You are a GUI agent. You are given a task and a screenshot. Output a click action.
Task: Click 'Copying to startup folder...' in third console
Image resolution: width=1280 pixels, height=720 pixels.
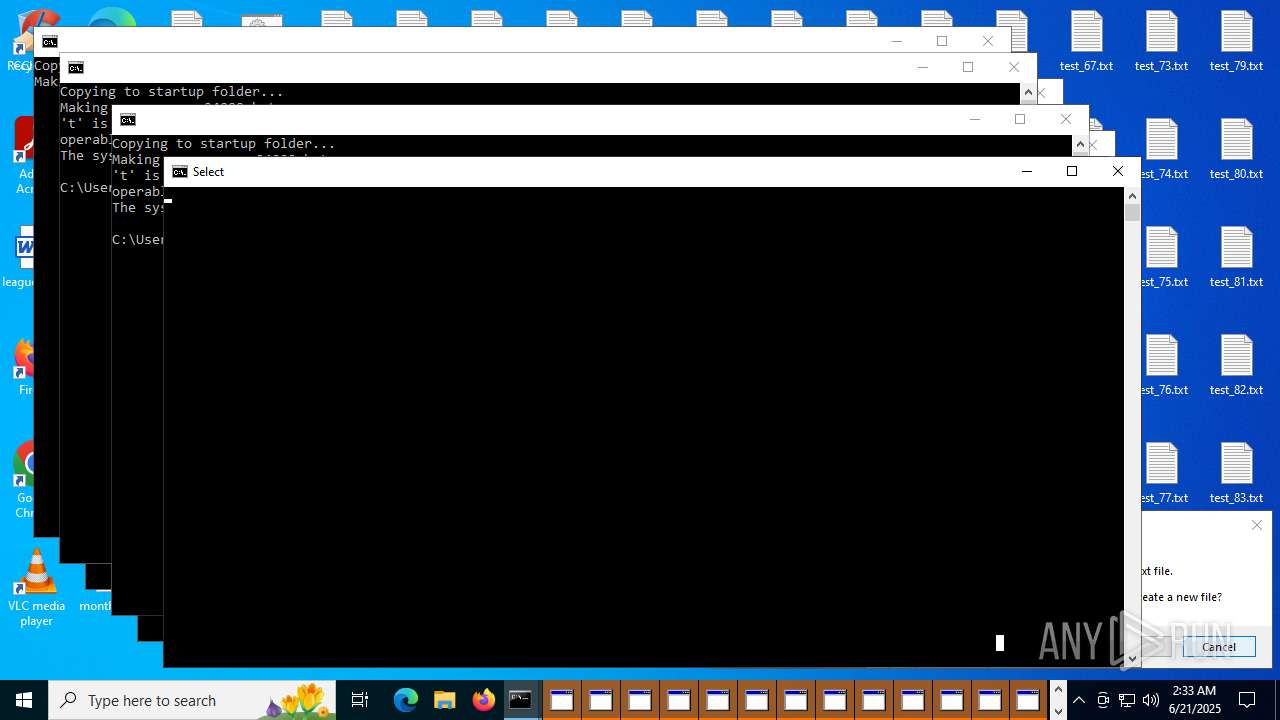pyautogui.click(x=224, y=144)
